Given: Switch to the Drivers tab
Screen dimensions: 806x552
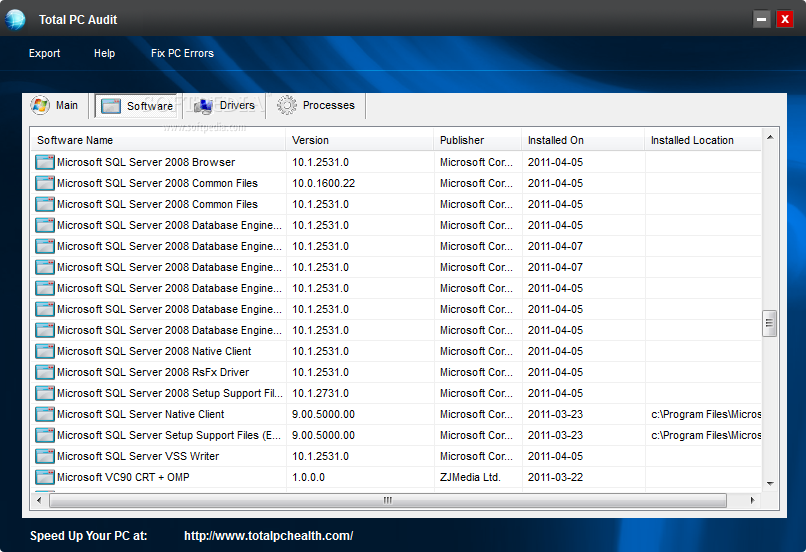Looking at the screenshot, I should click(225, 105).
